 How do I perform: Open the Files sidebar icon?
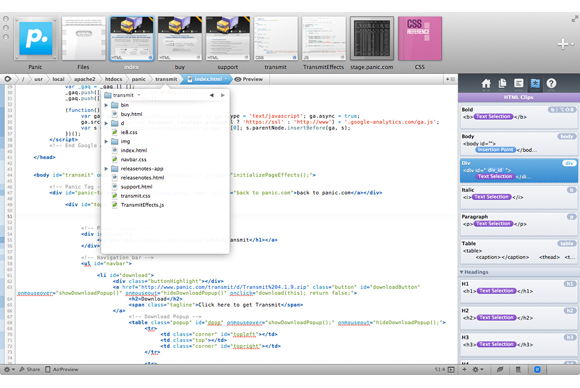(x=502, y=84)
